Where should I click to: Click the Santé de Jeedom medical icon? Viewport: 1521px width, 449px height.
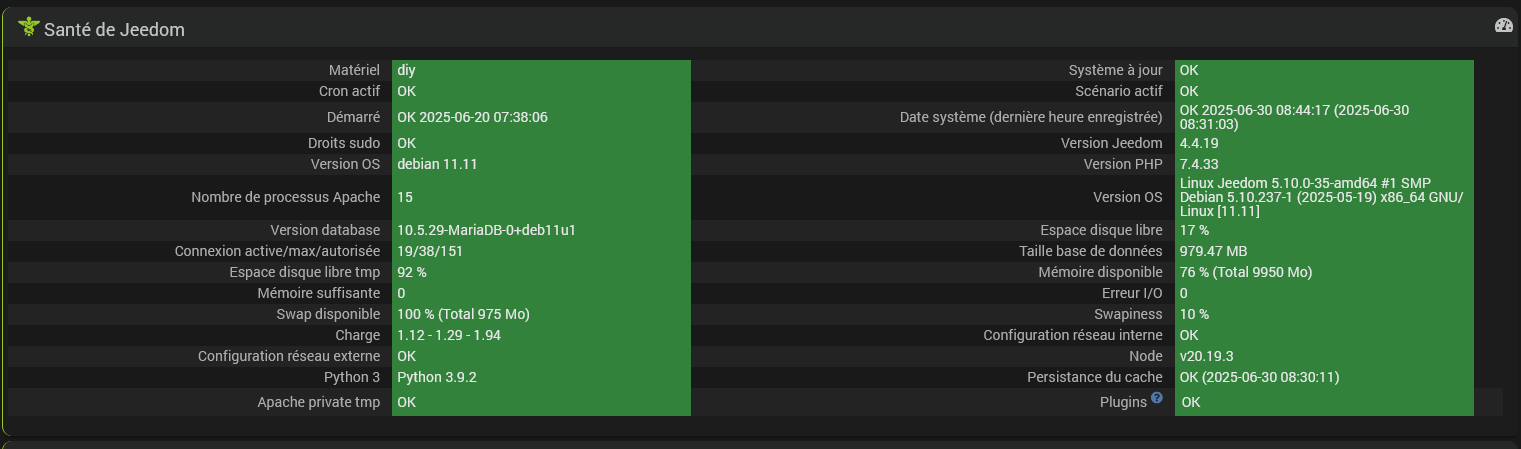tap(28, 28)
